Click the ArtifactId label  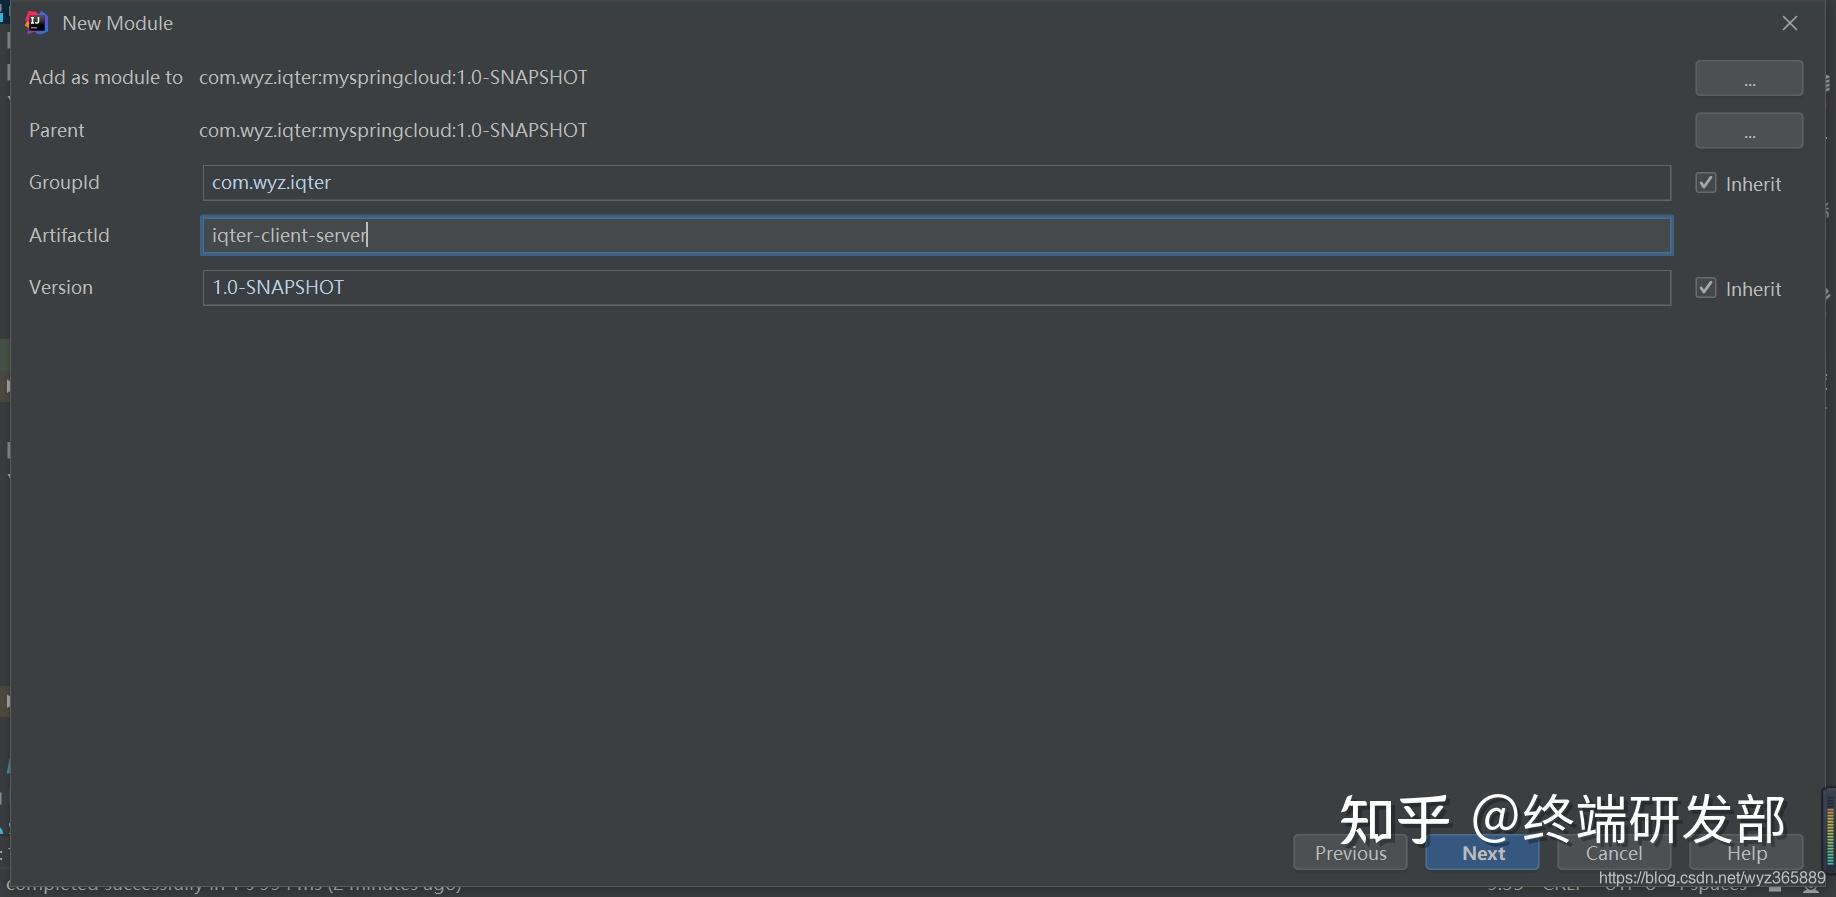[69, 236]
